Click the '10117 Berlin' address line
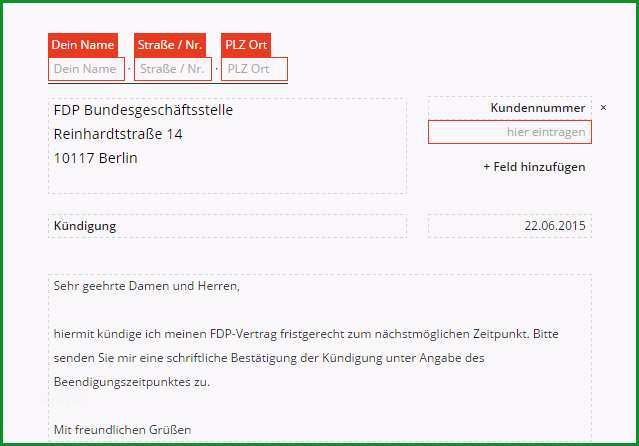639x446 pixels. click(x=95, y=158)
